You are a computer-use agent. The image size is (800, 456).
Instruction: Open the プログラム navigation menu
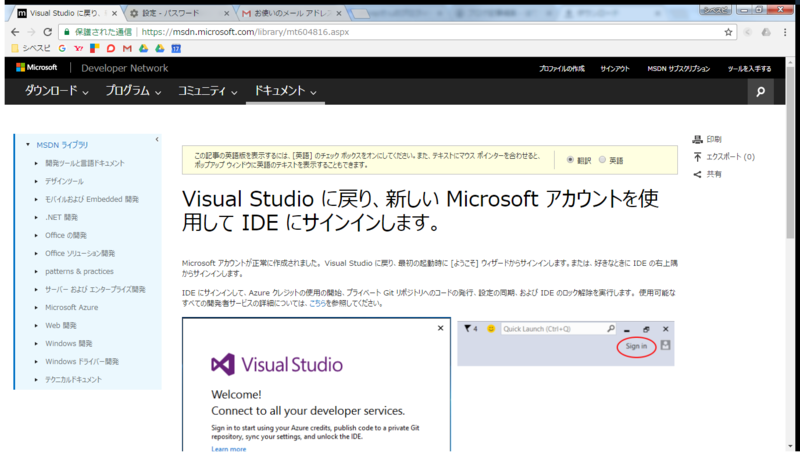pos(133,91)
